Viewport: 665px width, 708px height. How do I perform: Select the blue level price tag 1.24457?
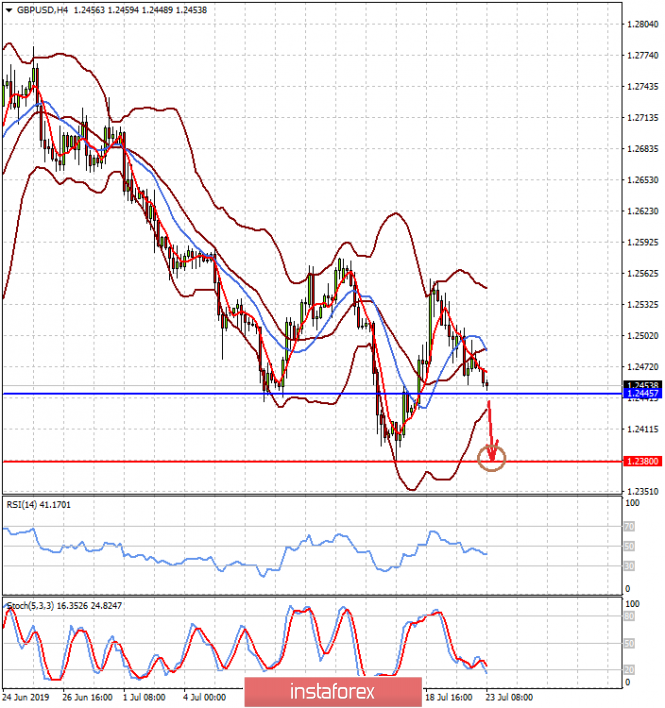point(641,395)
